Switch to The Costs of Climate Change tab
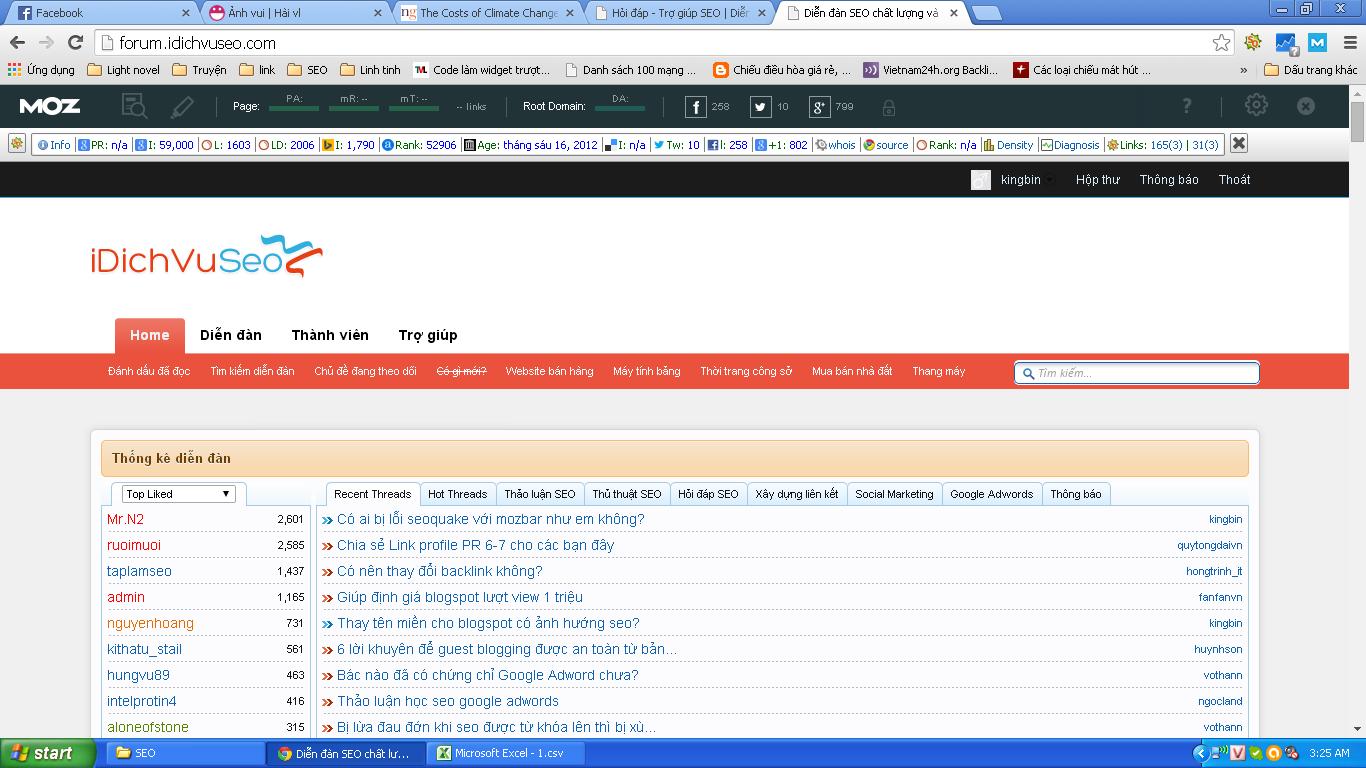Screen dimensions: 1366x768 [485, 13]
